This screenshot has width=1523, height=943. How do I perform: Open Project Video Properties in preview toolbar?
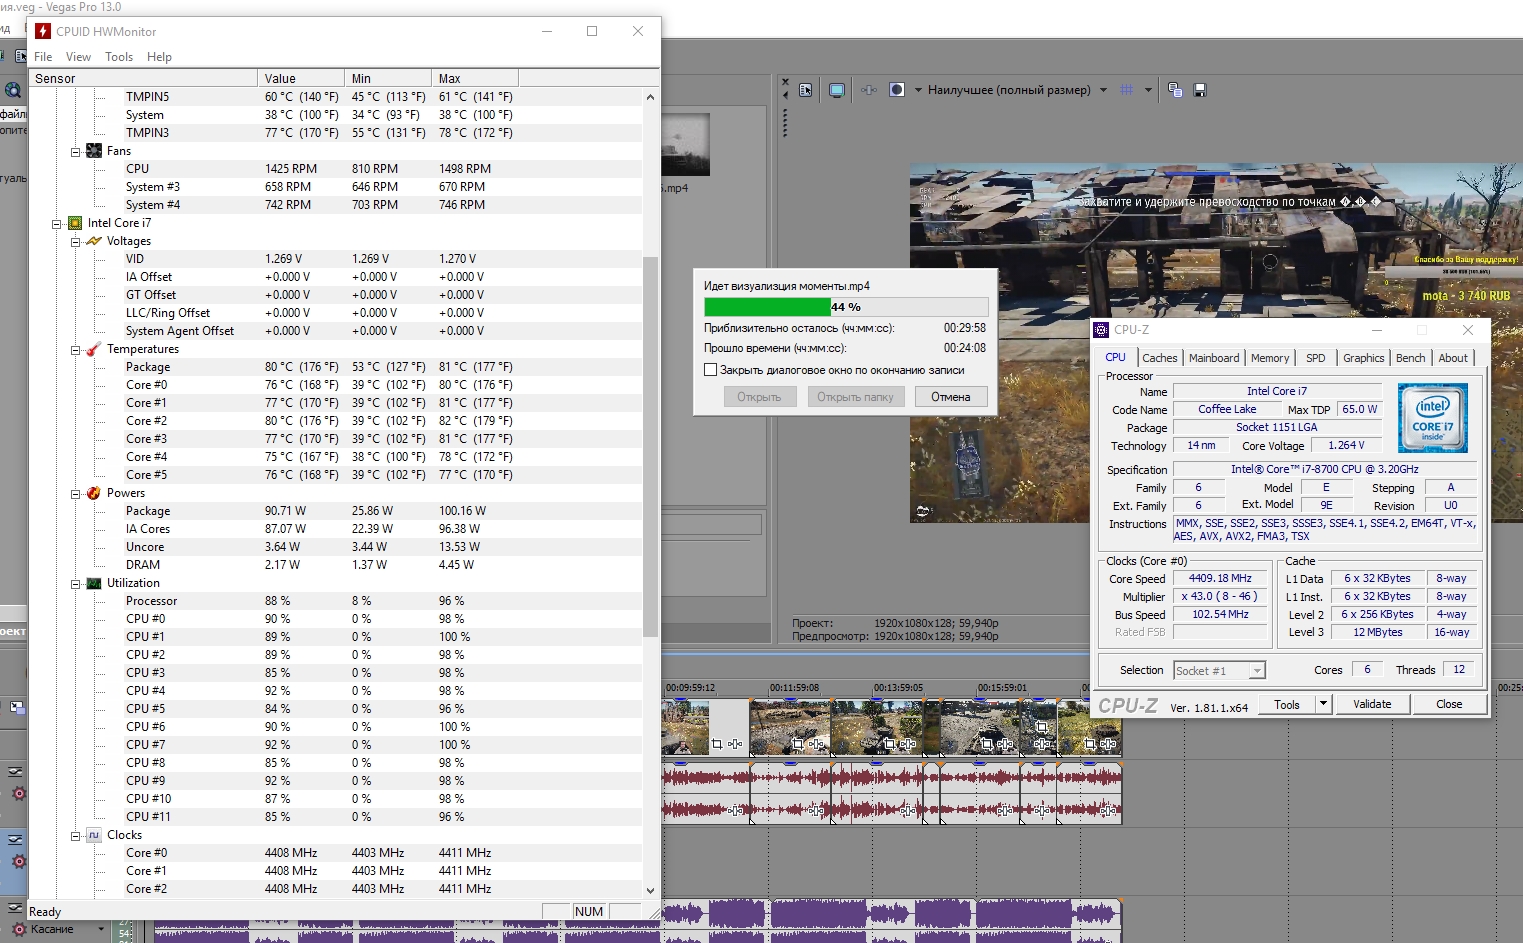pyautogui.click(x=806, y=90)
